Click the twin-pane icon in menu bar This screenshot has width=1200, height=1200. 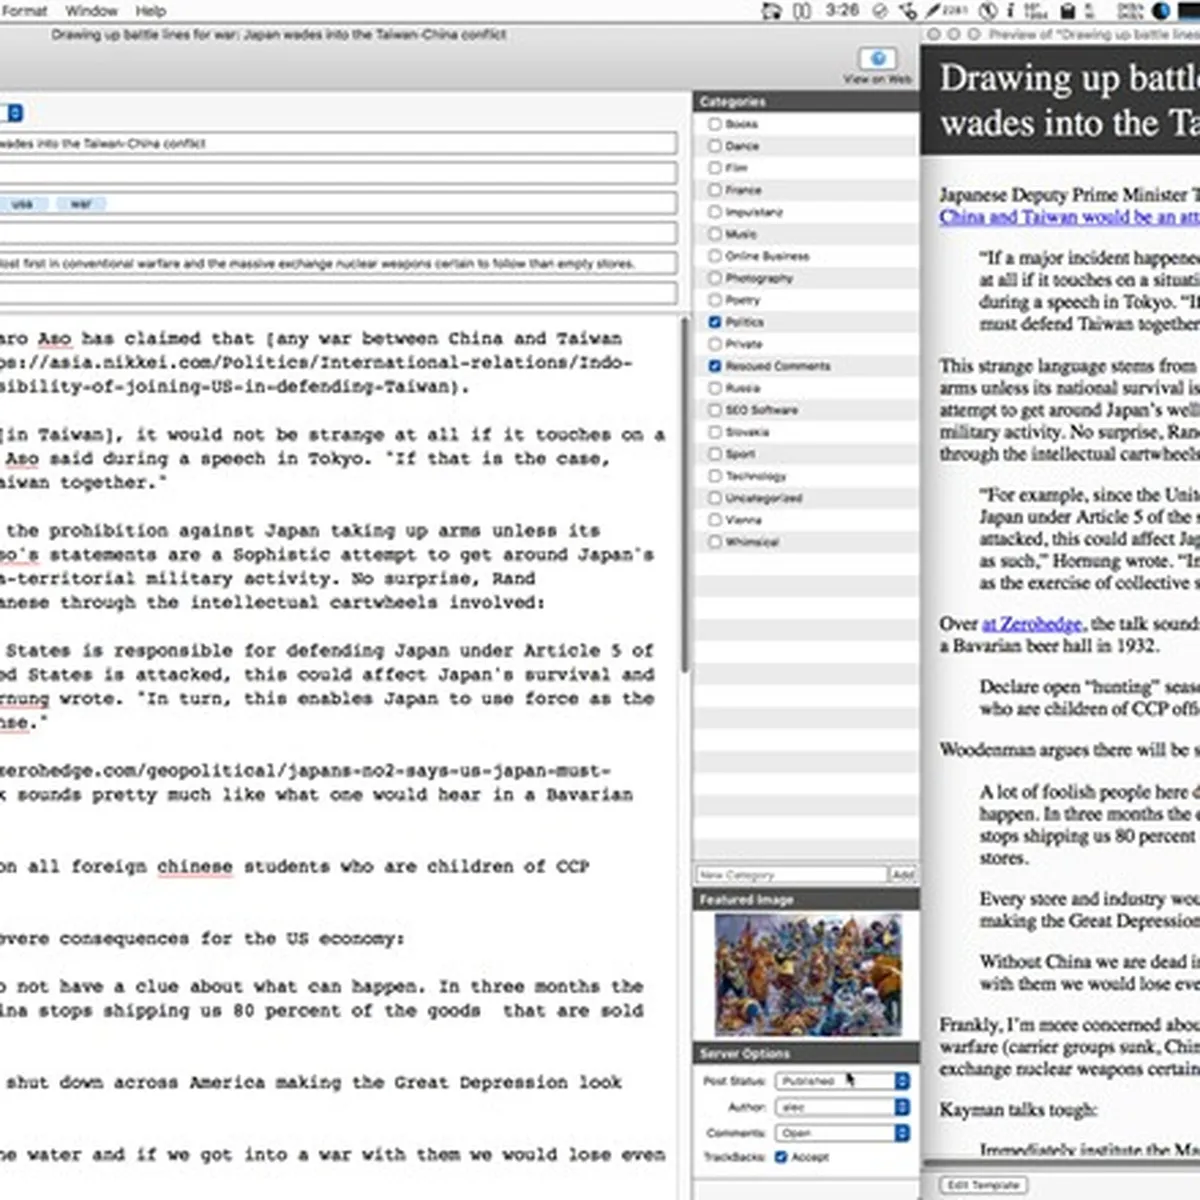(802, 11)
